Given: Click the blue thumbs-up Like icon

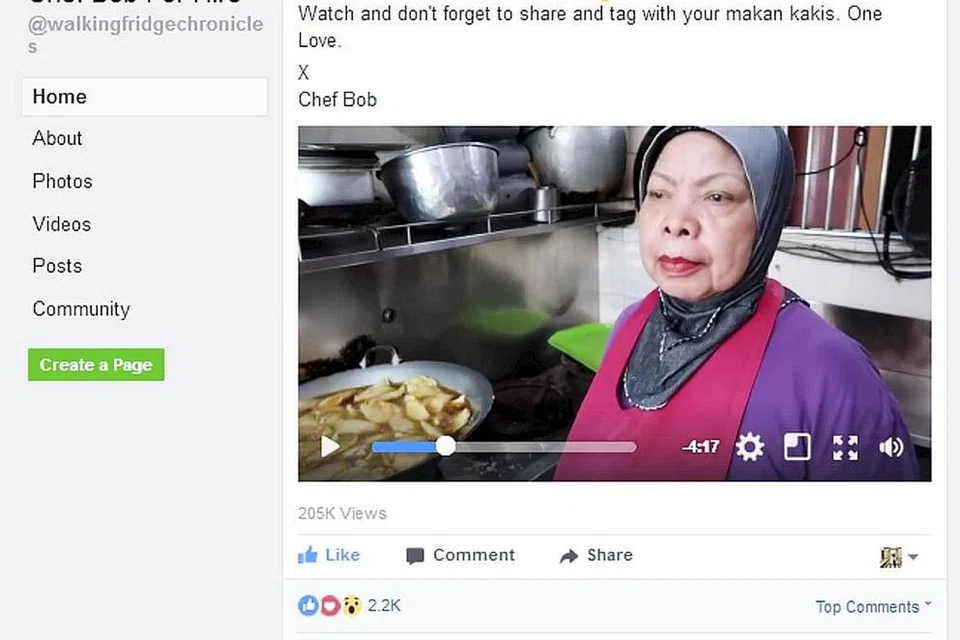Looking at the screenshot, I should [x=307, y=555].
